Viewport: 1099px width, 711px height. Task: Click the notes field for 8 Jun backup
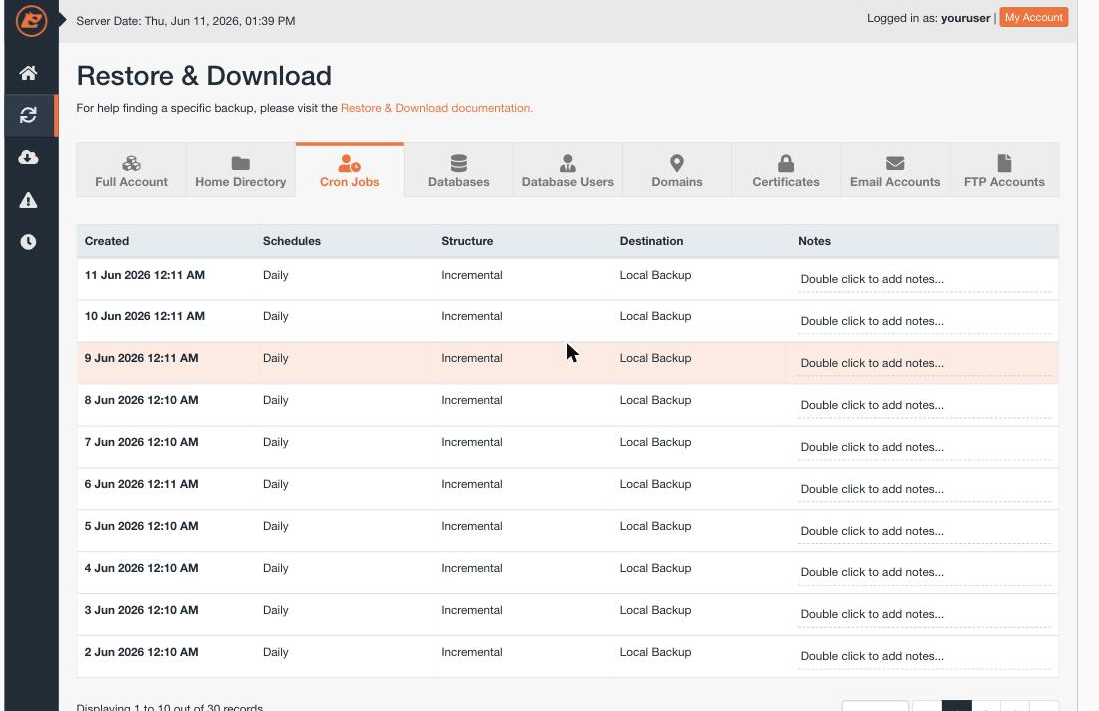coord(924,405)
